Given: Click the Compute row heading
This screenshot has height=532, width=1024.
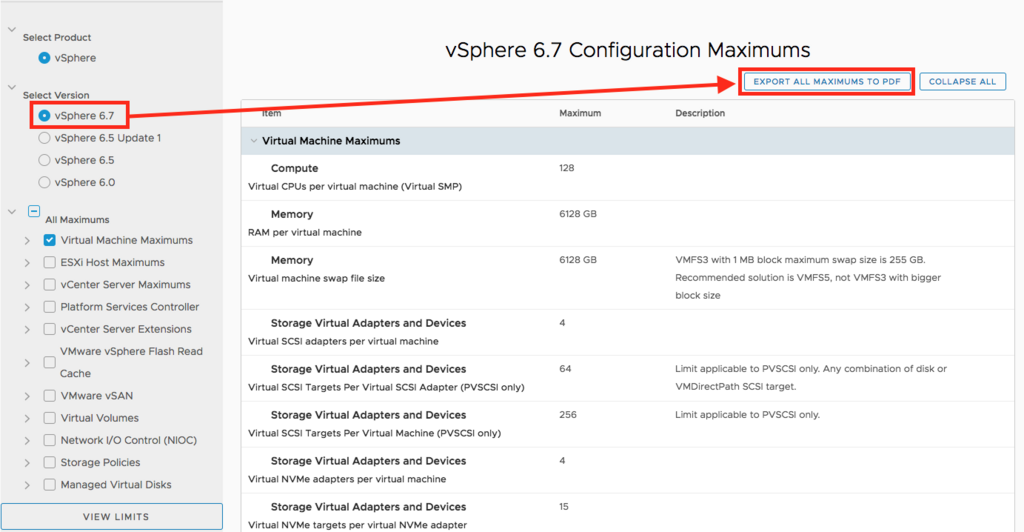Looking at the screenshot, I should (x=295, y=168).
